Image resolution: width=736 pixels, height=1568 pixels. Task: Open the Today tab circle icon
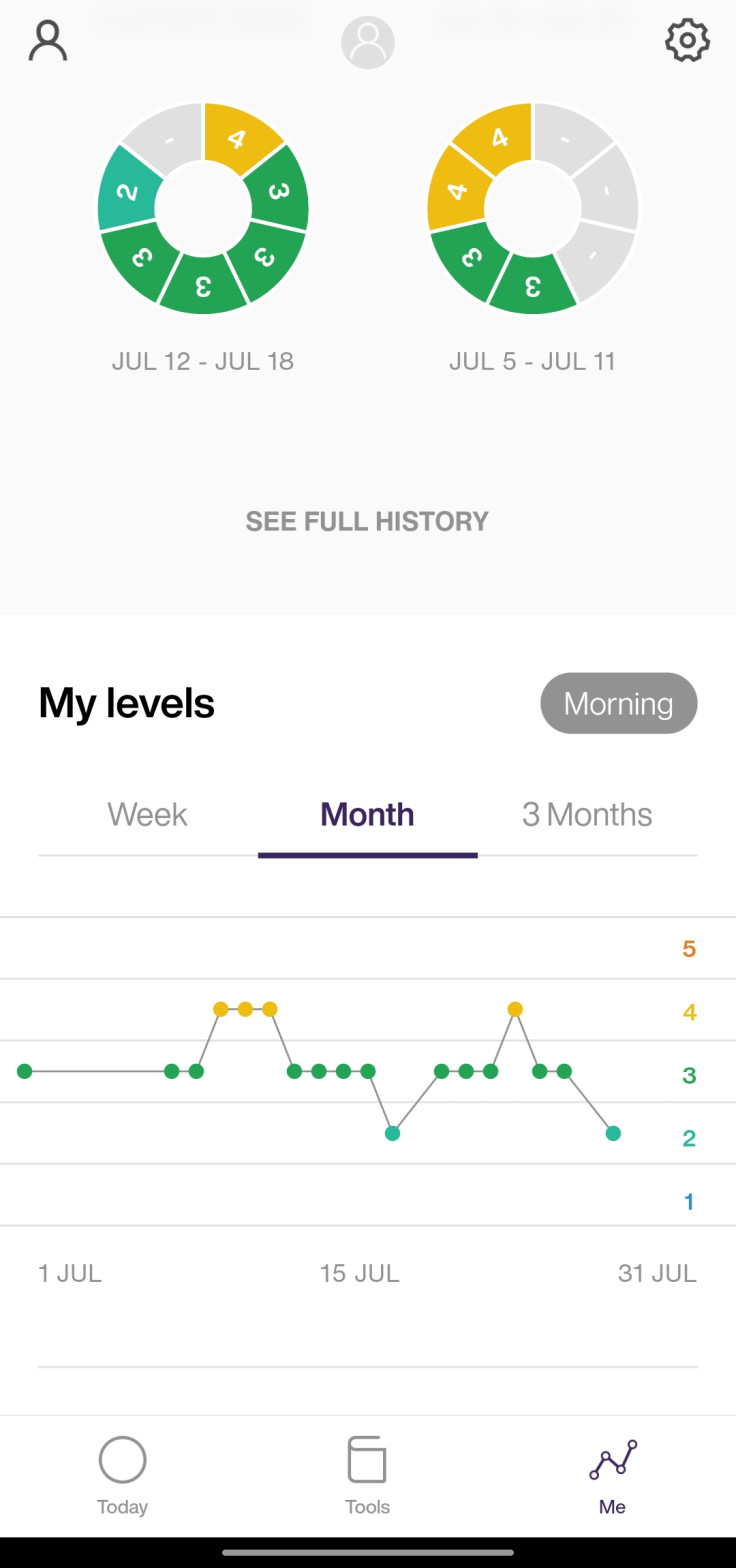123,1460
